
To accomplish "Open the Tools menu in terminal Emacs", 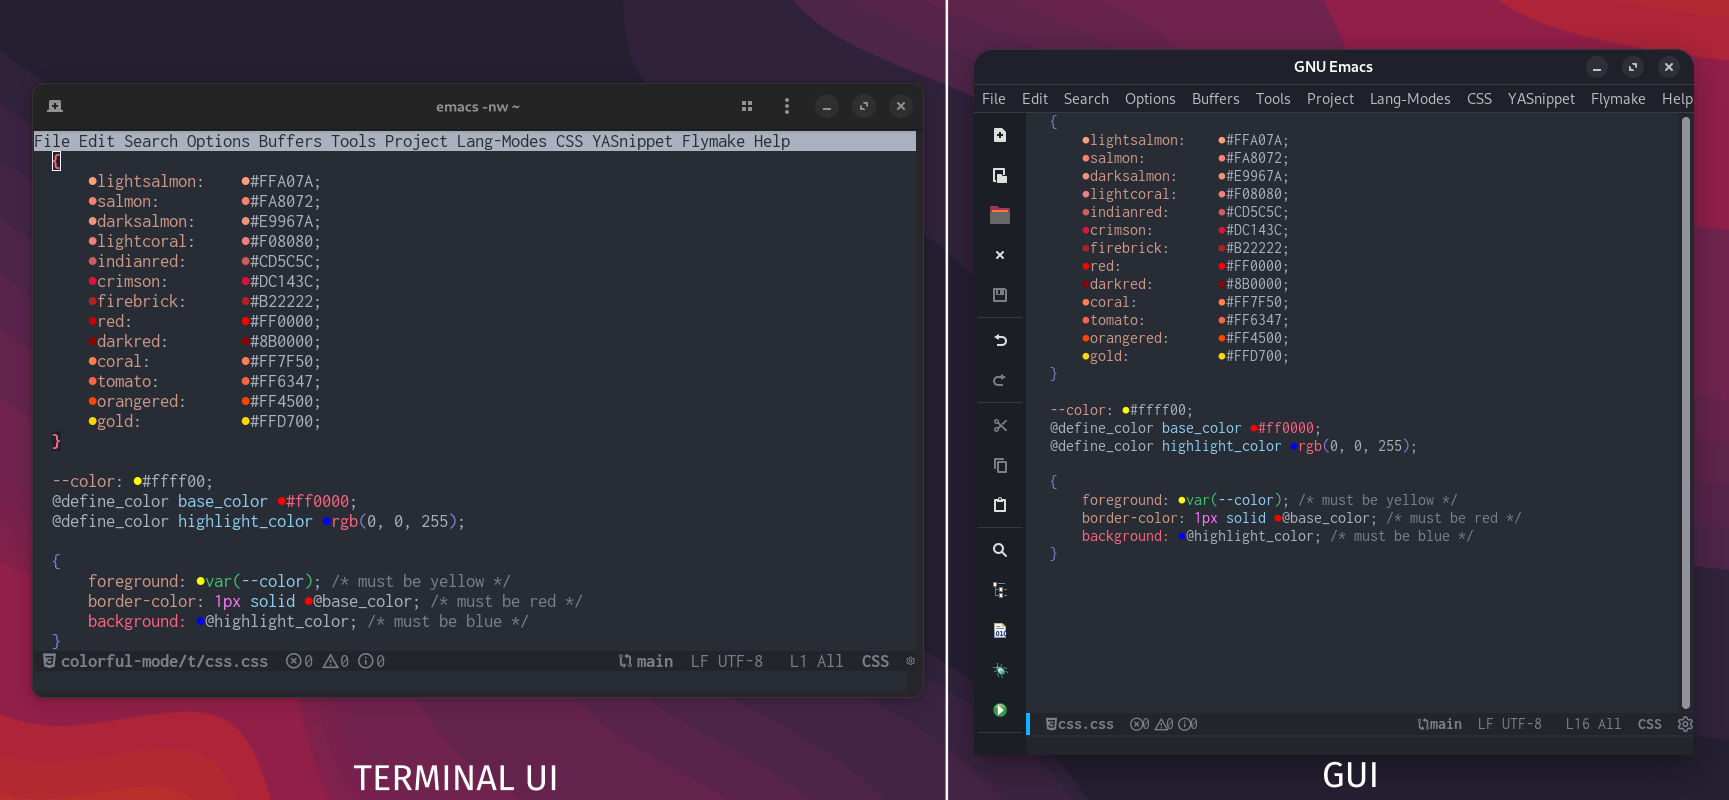I will pos(353,141).
